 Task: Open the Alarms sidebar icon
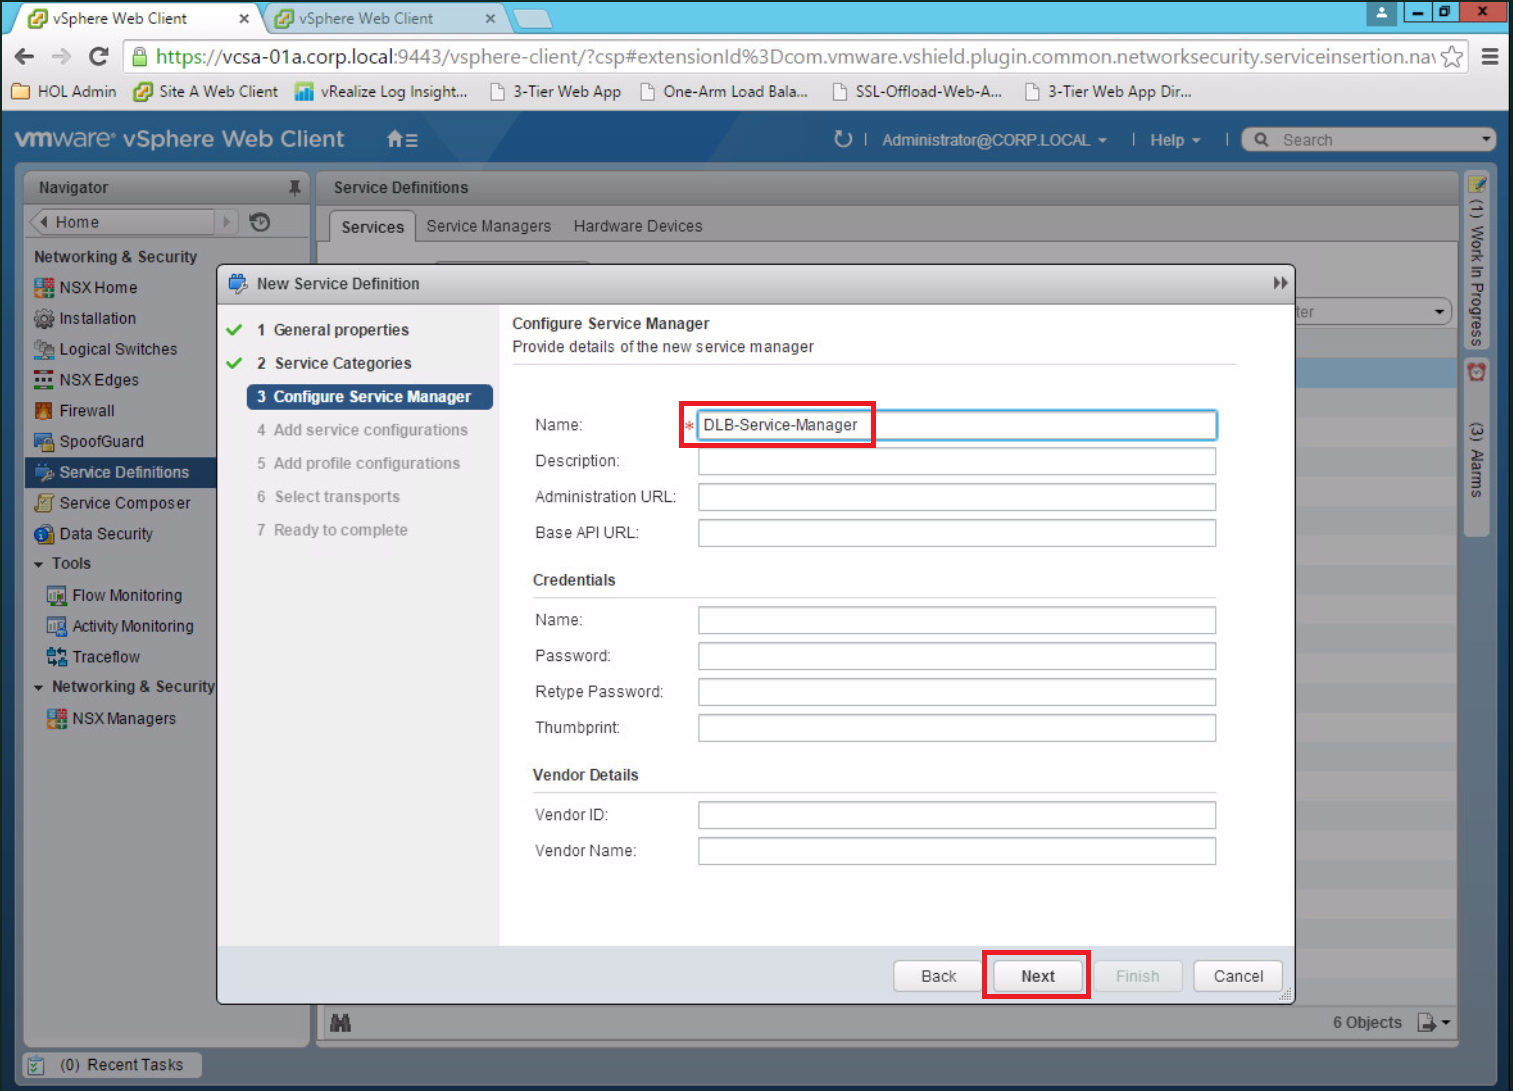(x=1477, y=372)
